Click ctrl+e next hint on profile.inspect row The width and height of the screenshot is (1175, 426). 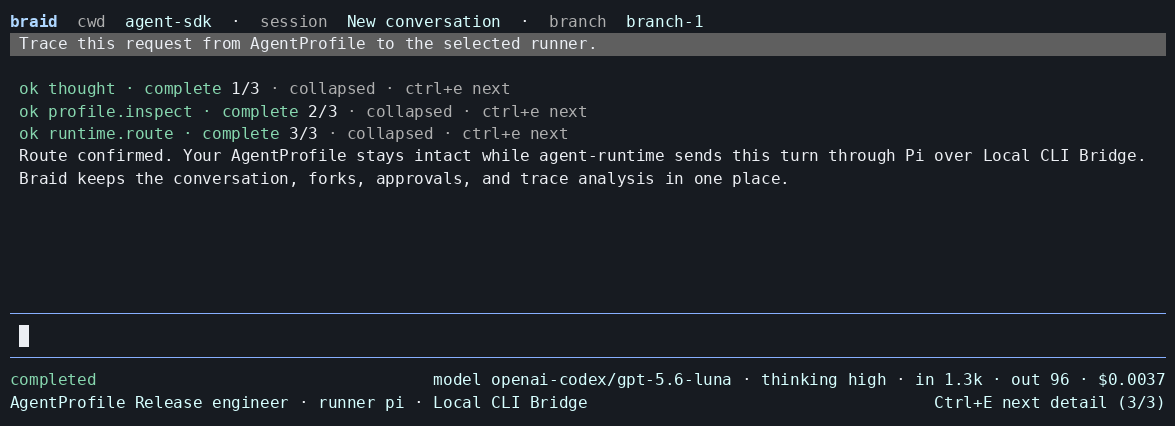pos(534,111)
